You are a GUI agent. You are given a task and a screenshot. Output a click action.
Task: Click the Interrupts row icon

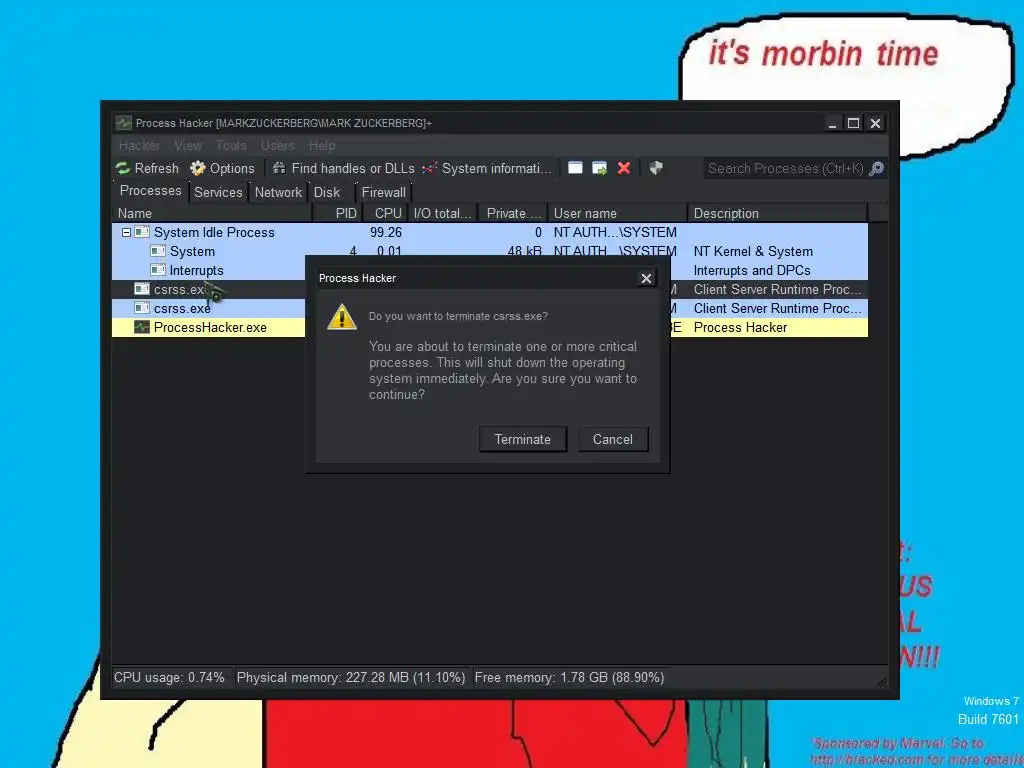coord(157,270)
